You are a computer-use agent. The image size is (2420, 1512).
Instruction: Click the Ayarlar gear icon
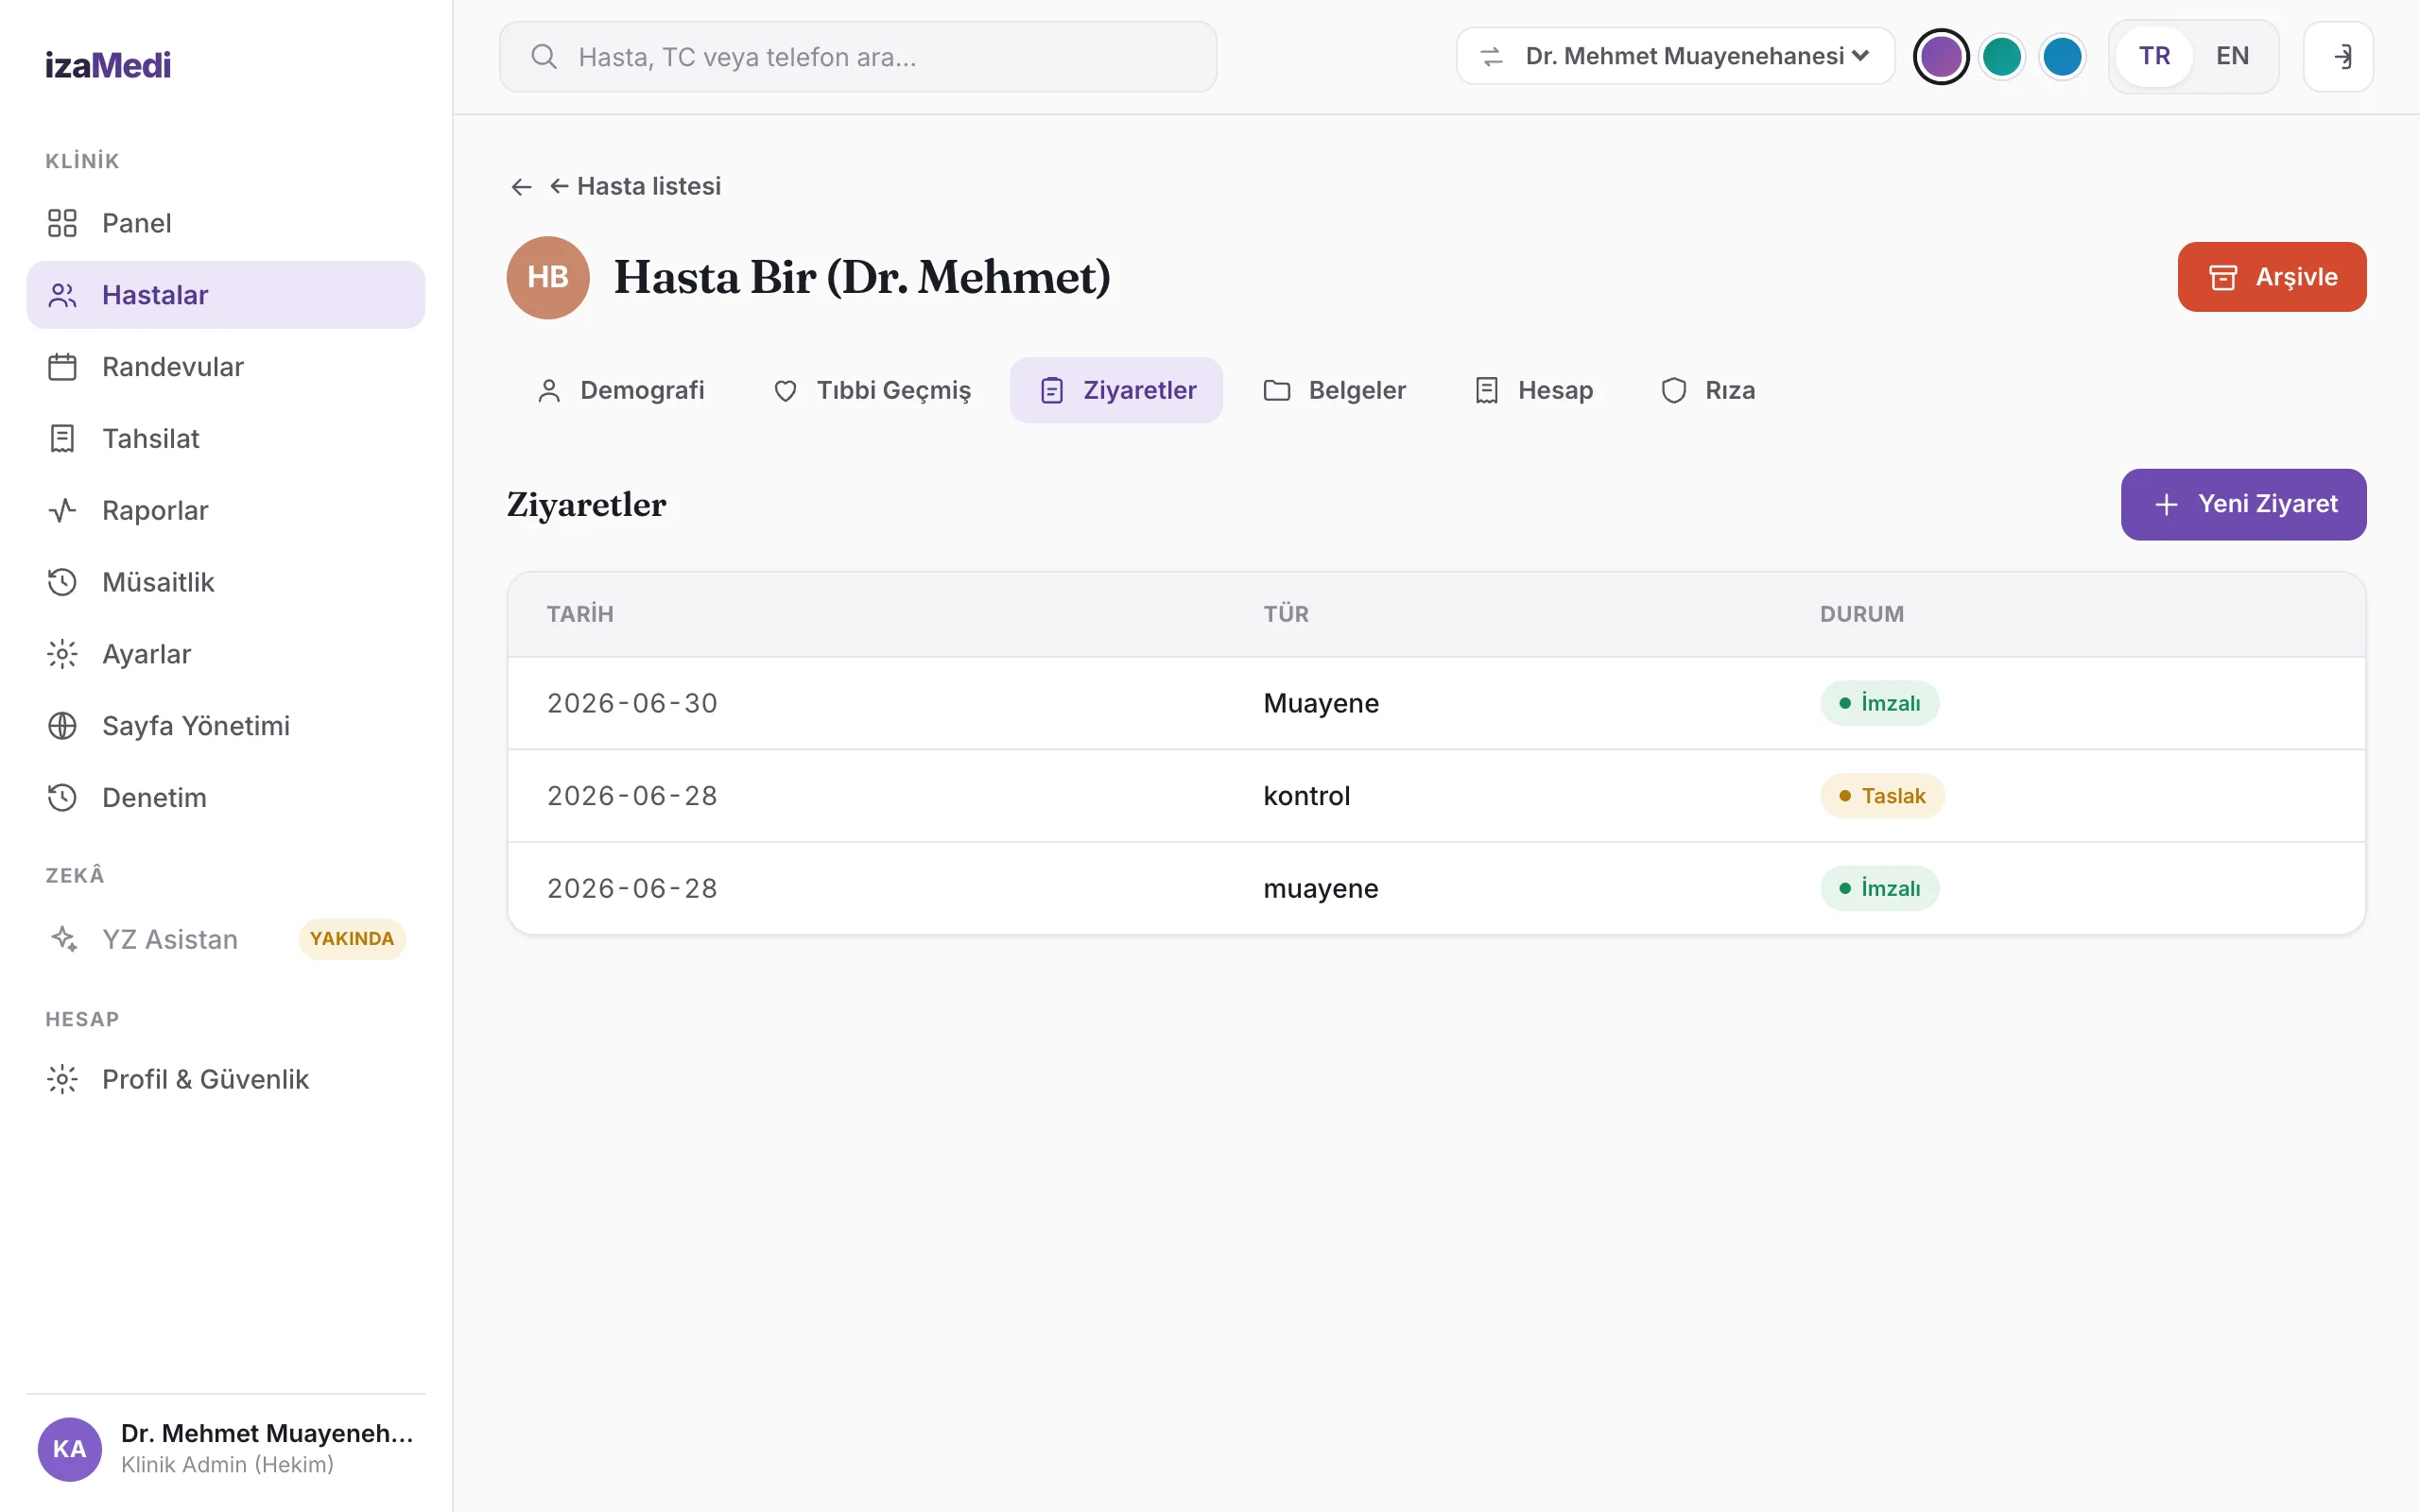coord(62,654)
